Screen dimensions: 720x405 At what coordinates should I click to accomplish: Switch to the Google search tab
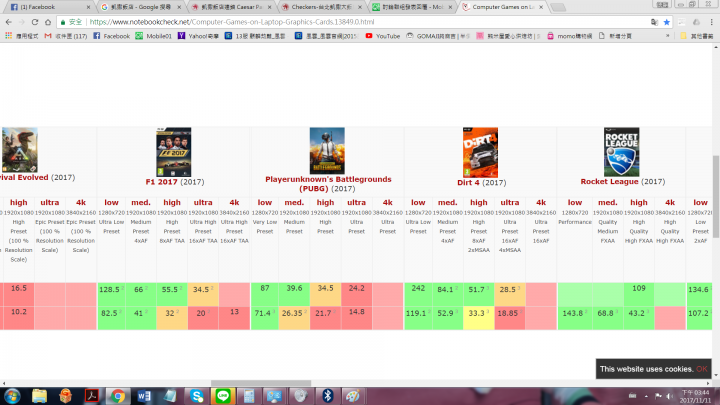(139, 7)
